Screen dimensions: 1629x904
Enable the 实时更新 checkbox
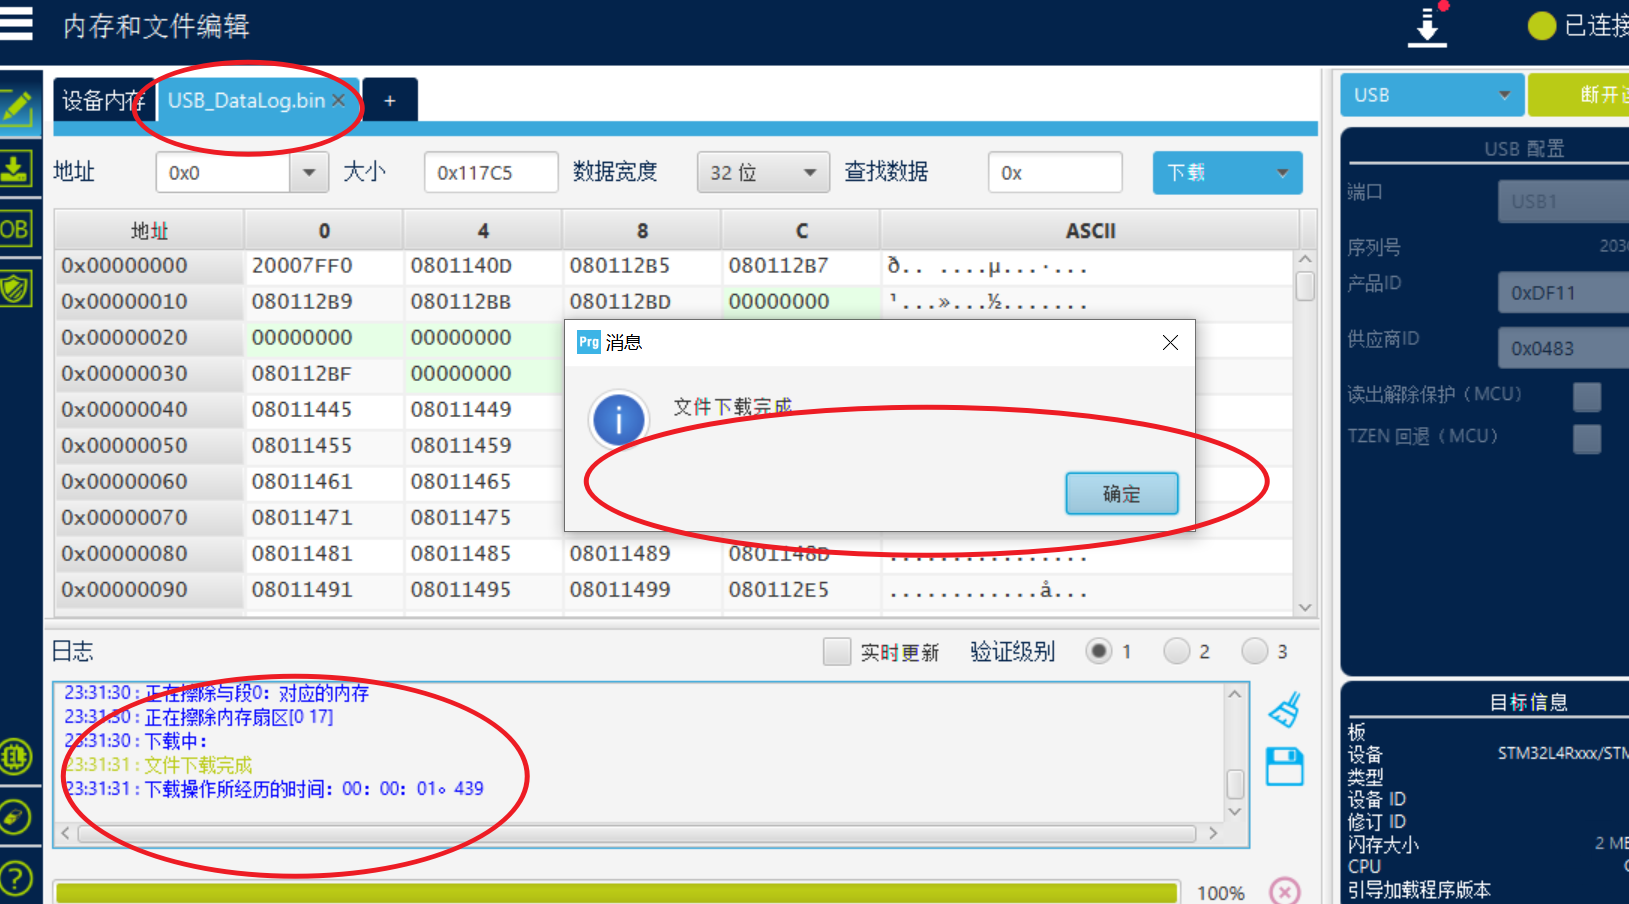[x=837, y=652]
